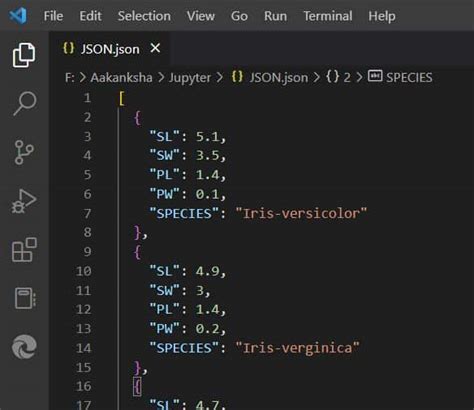The image size is (474, 410).
Task: Click the "SW": 3.5 entry
Action: [188, 156]
